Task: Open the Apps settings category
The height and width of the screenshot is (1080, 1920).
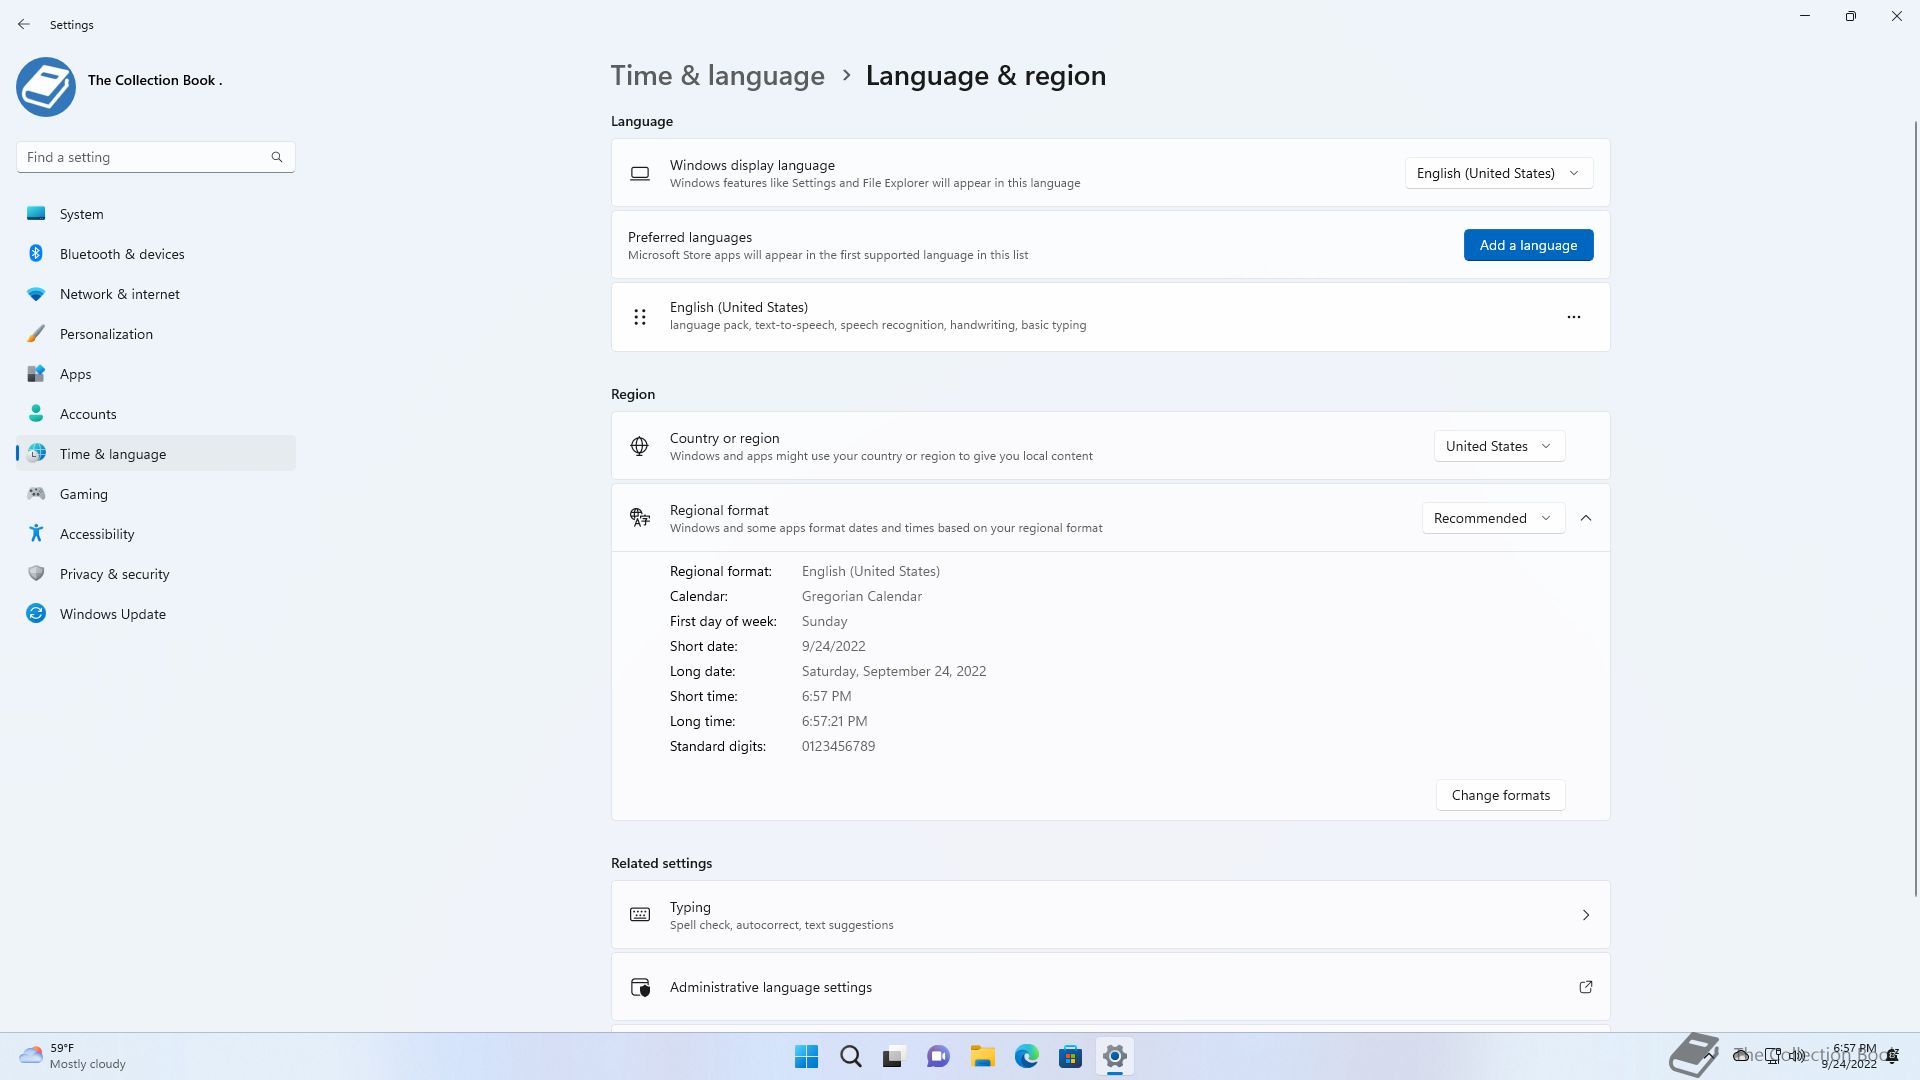Action: coord(156,374)
